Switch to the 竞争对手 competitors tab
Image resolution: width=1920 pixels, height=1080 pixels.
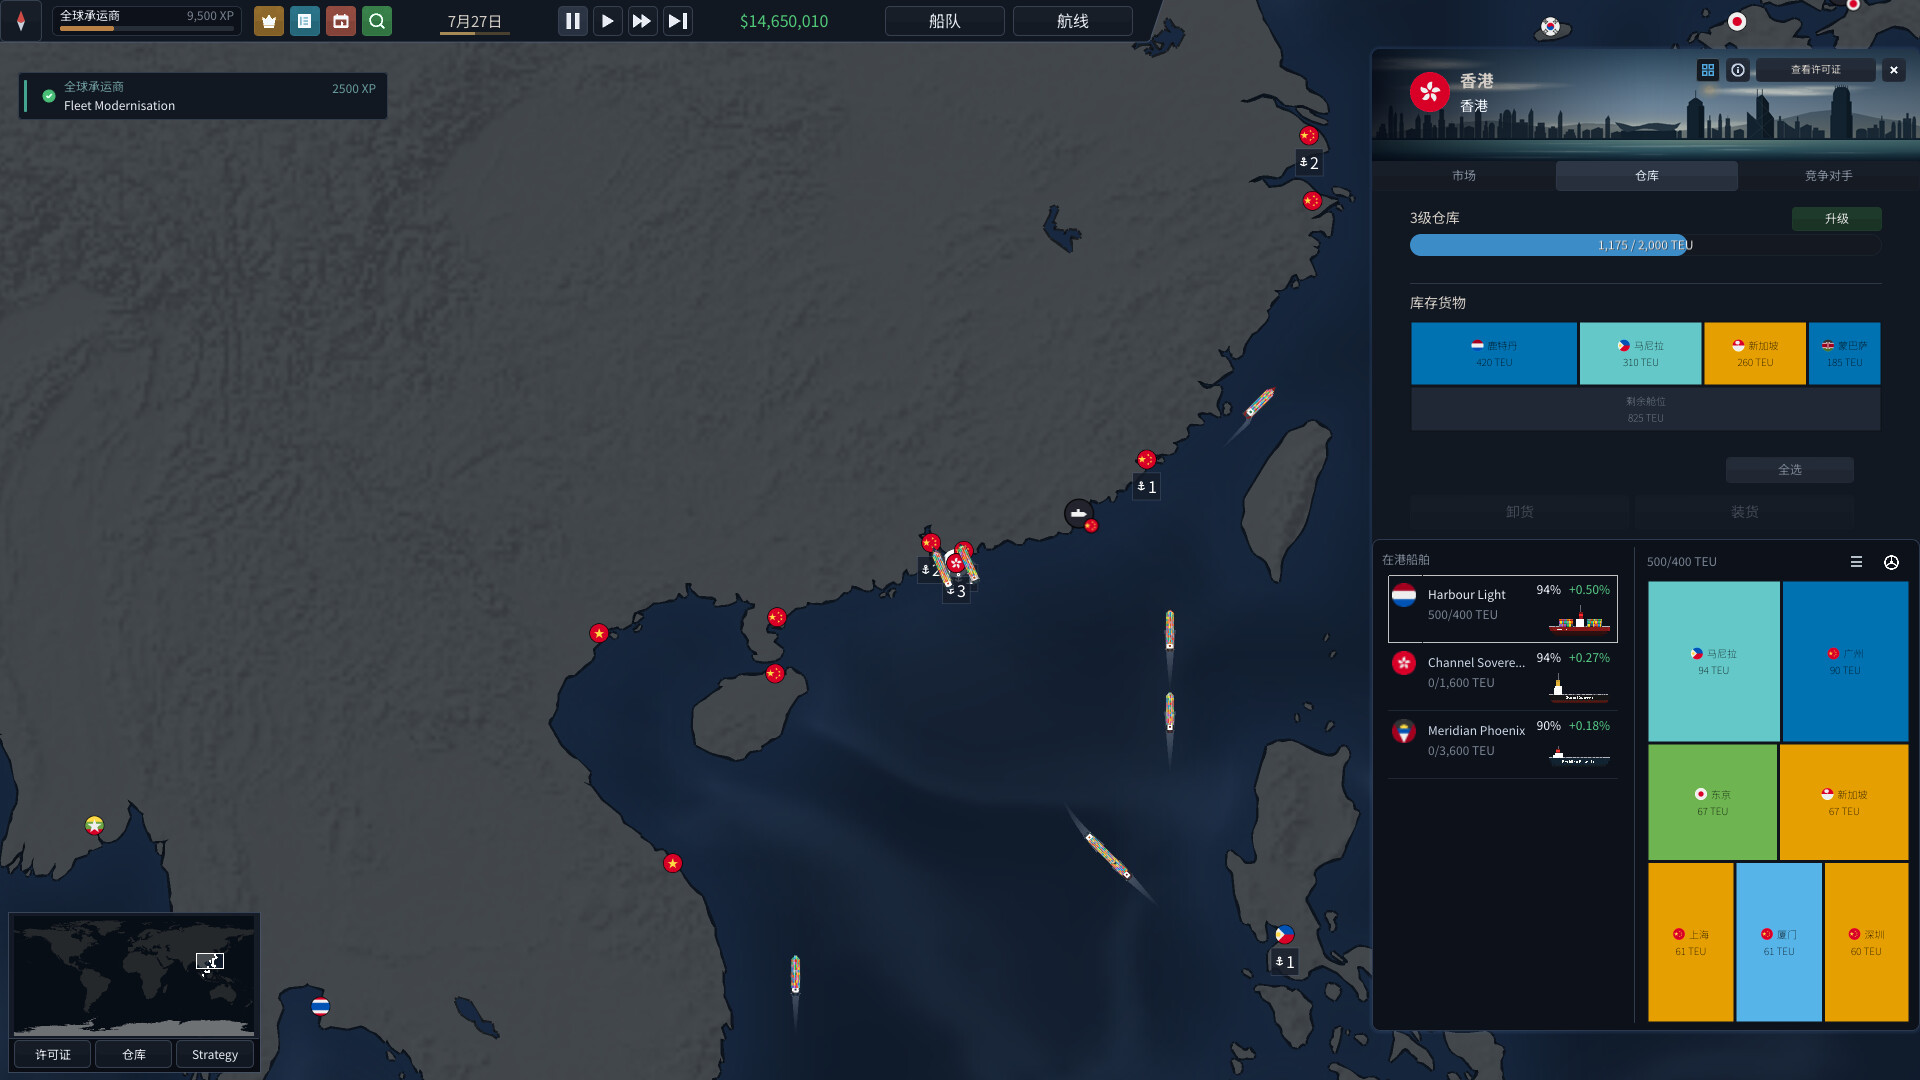click(x=1828, y=175)
